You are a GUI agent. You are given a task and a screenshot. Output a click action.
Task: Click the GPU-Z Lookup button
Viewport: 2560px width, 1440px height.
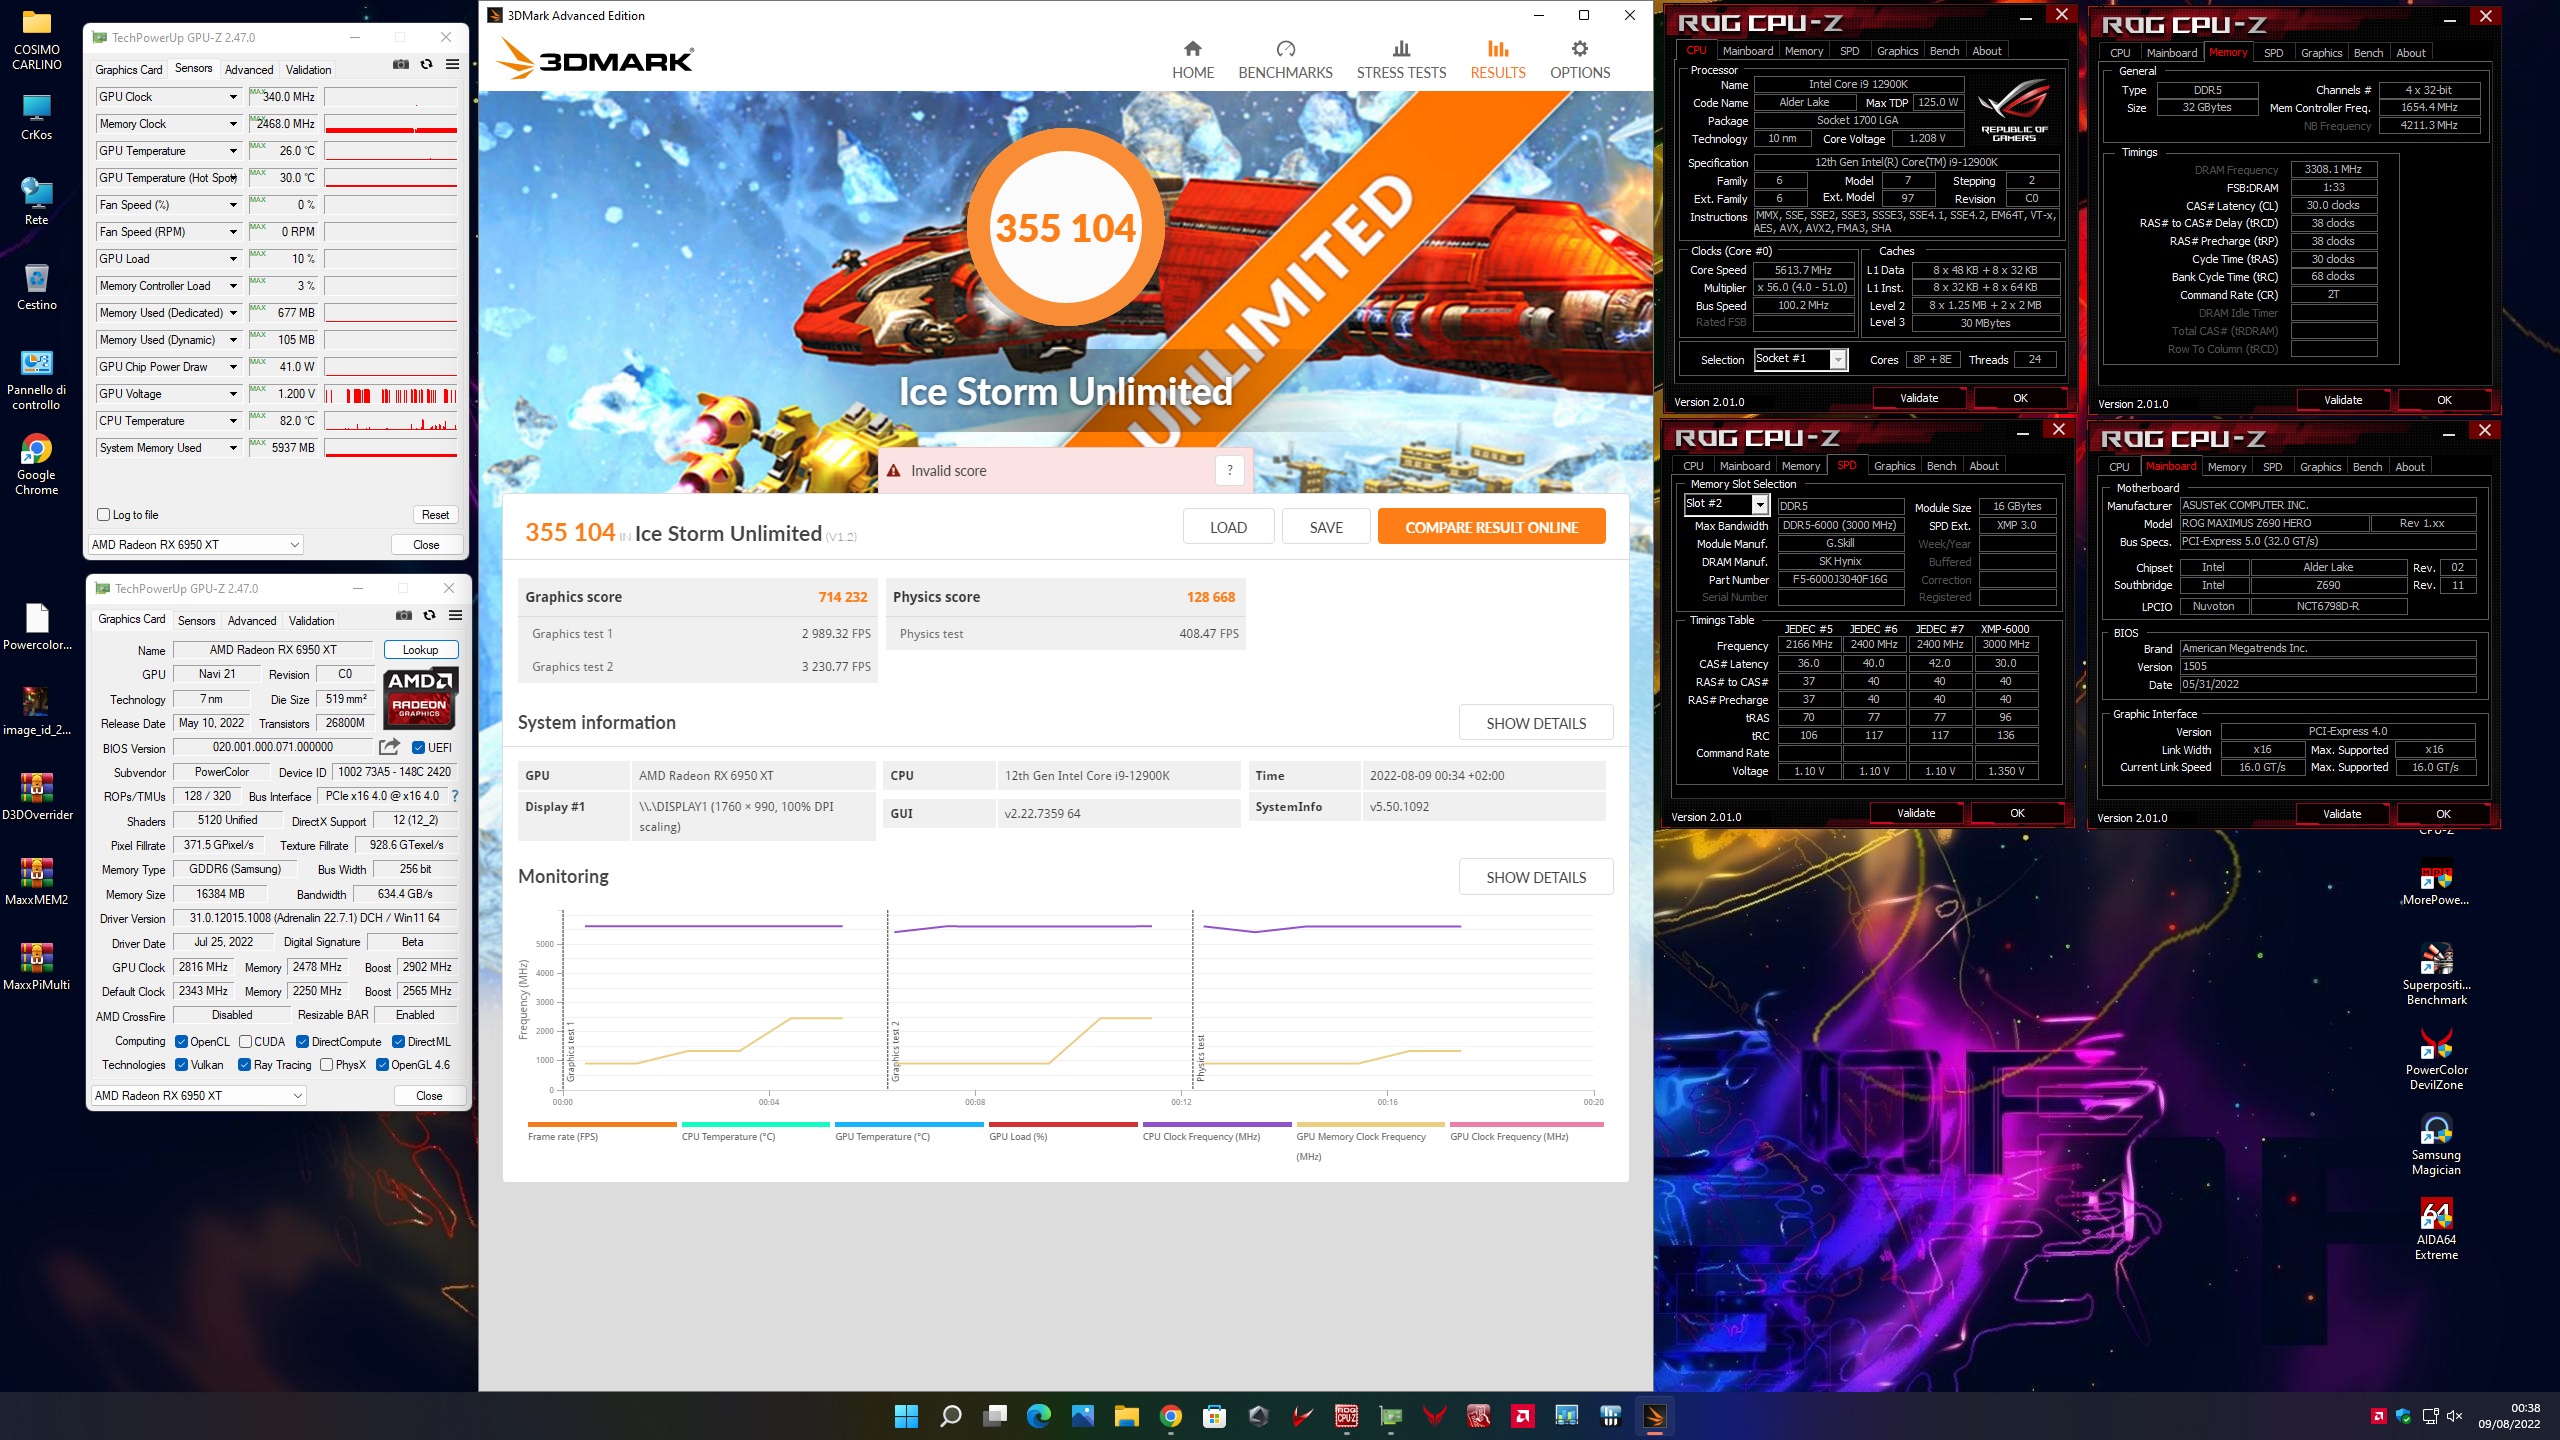coord(420,650)
